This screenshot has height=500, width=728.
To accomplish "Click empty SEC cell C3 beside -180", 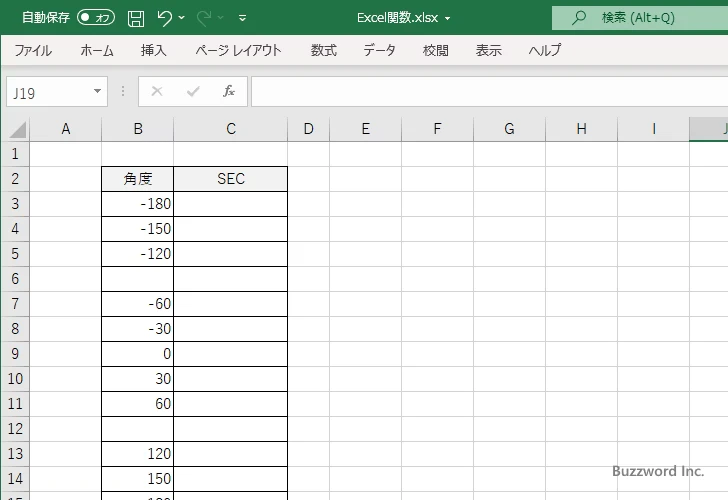I will click(231, 204).
